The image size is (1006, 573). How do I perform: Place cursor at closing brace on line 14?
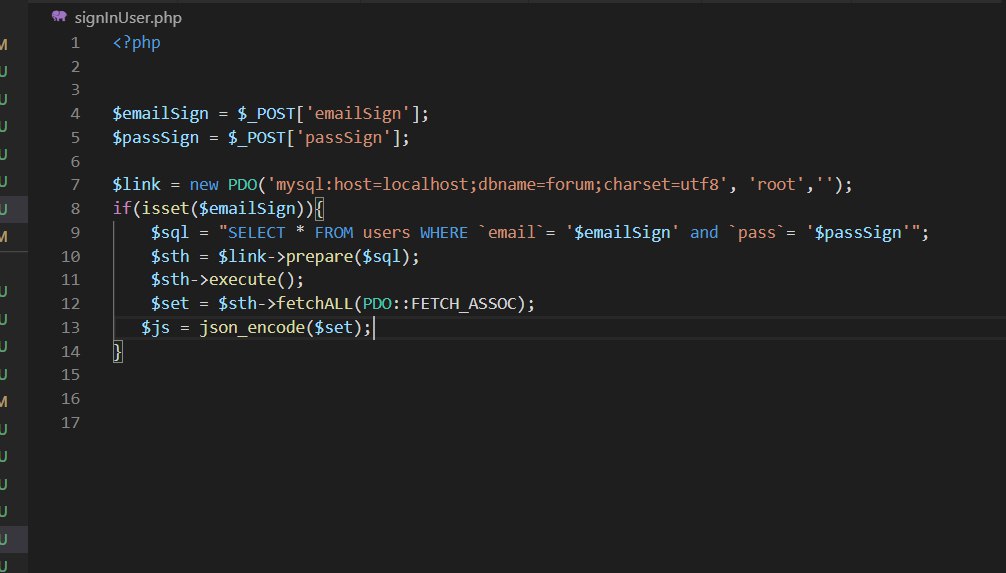click(118, 352)
